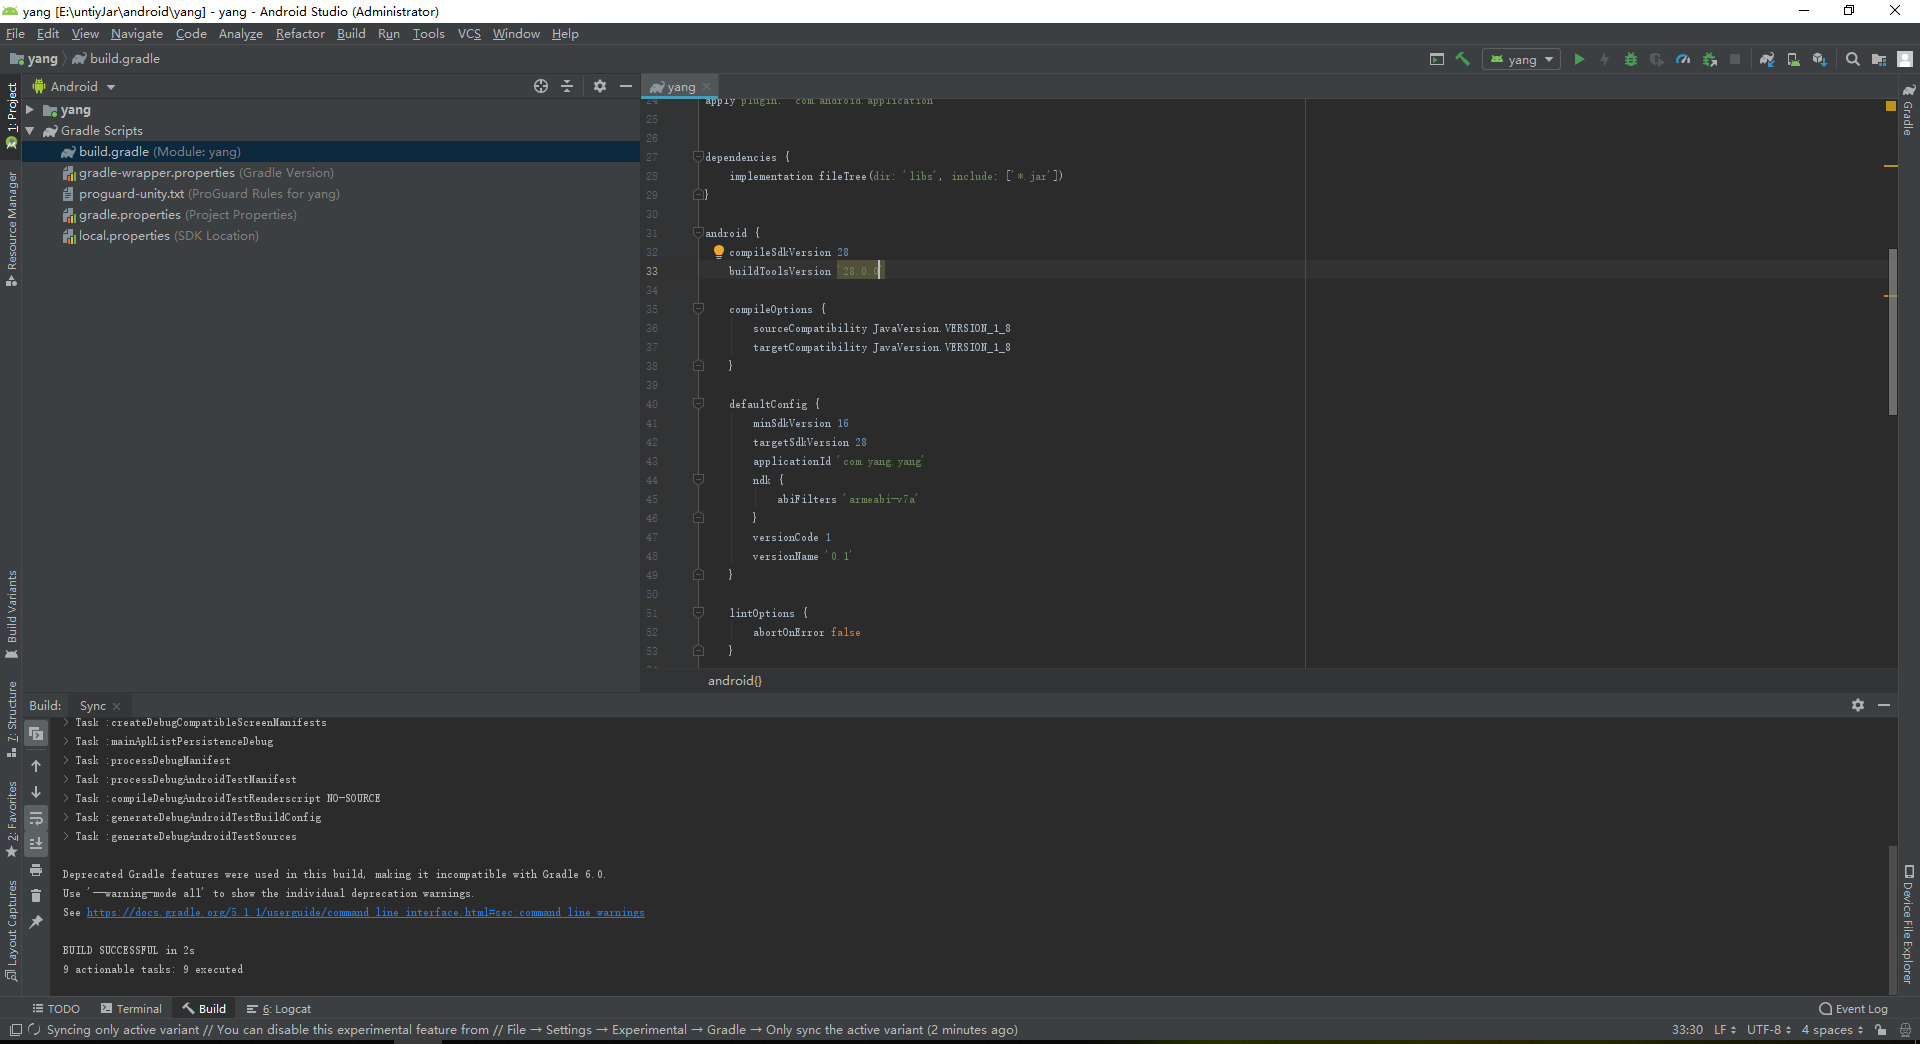
Task: Click the Apply Changes lightning icon
Action: (x=1605, y=59)
